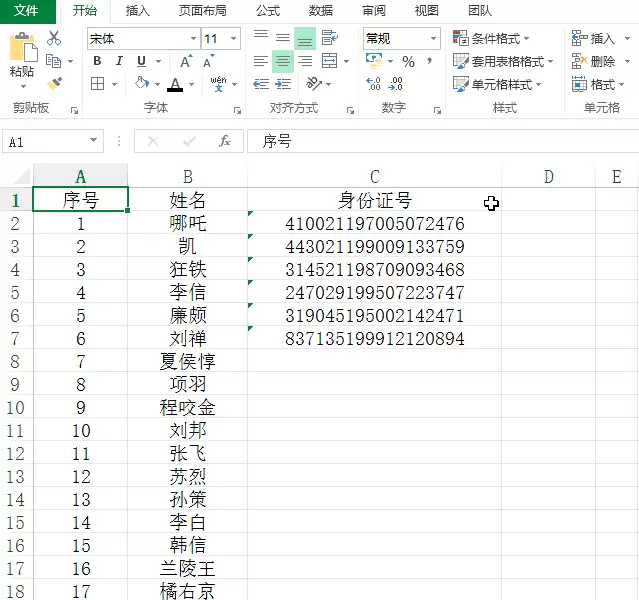Select column C header
This screenshot has height=600, width=639.
tap(374, 177)
